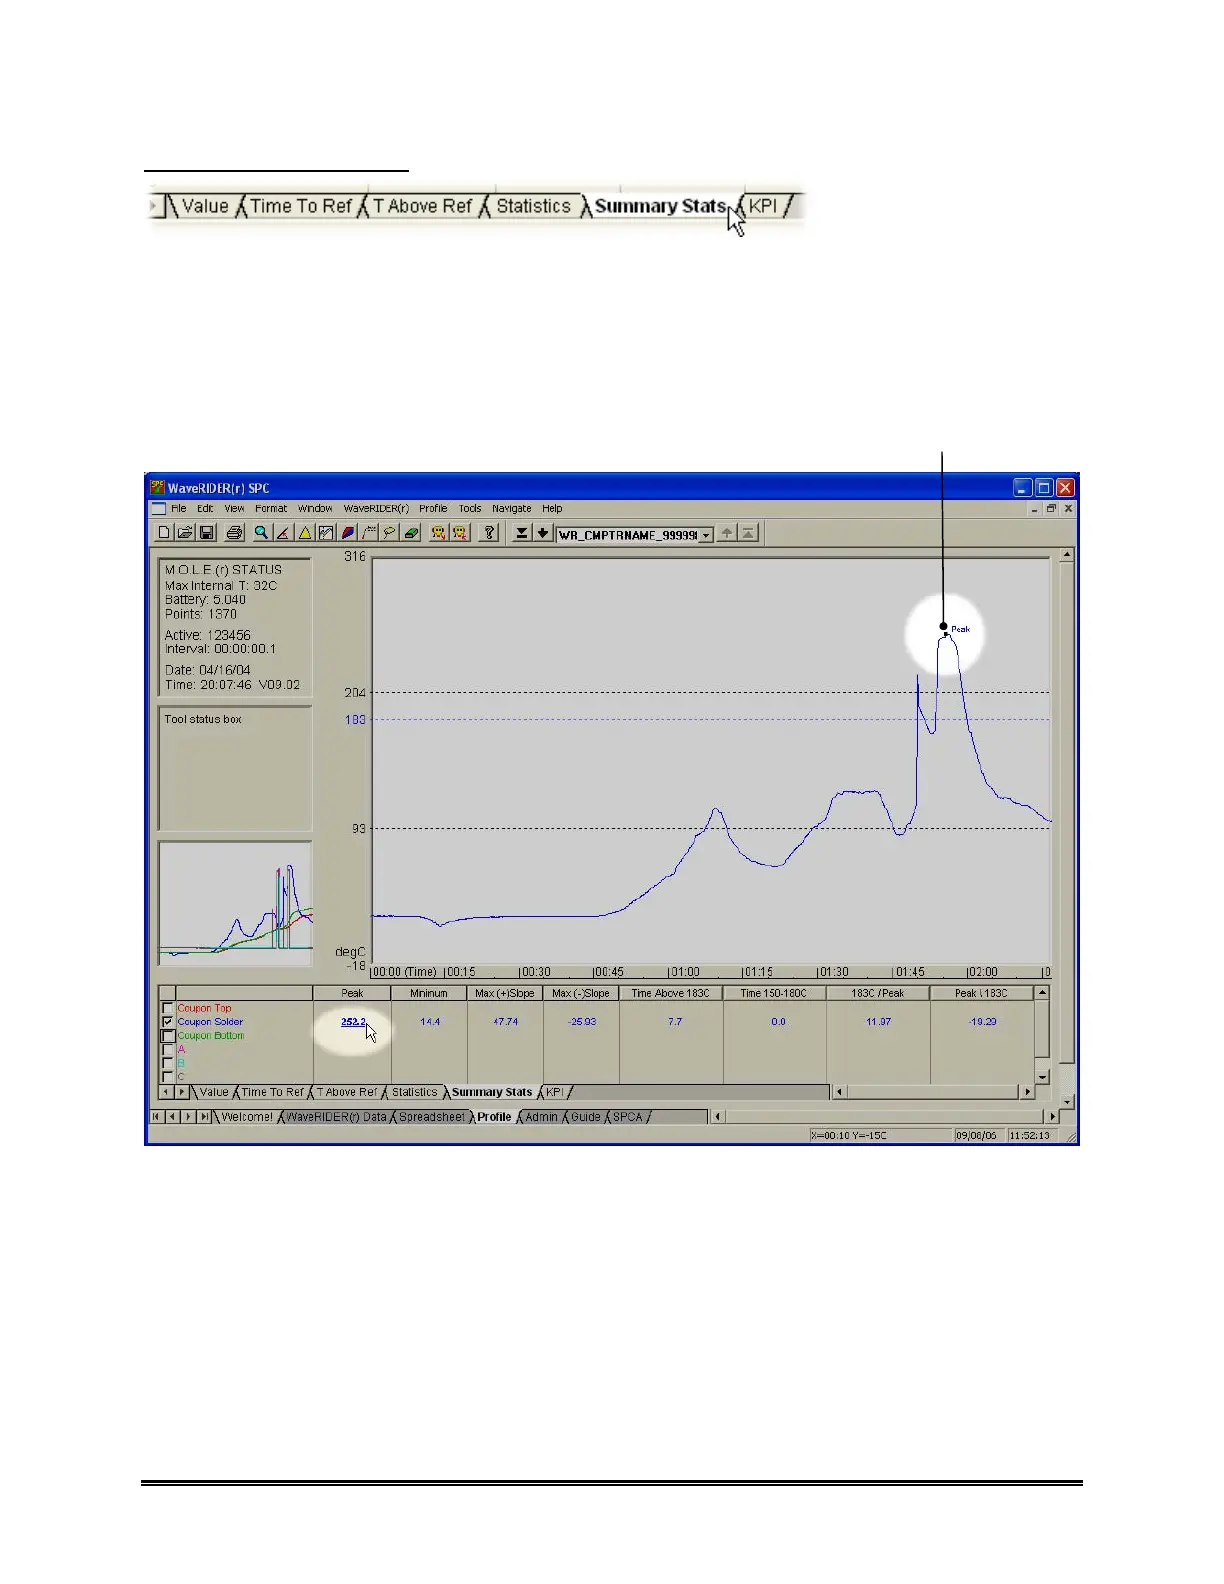This screenshot has height=1584, width=1224.
Task: Click the graph vertical scrollbar up arrow
Action: [x=1067, y=554]
